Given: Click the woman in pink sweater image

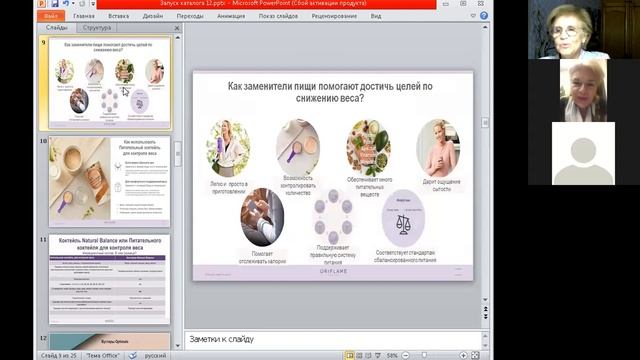Looking at the screenshot, I should click(438, 148).
